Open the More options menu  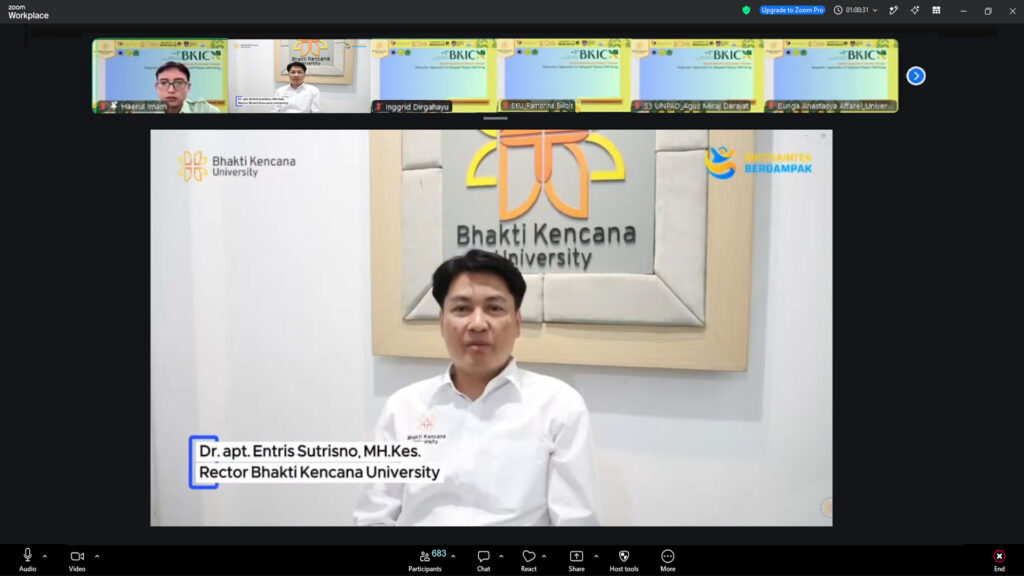pos(667,560)
